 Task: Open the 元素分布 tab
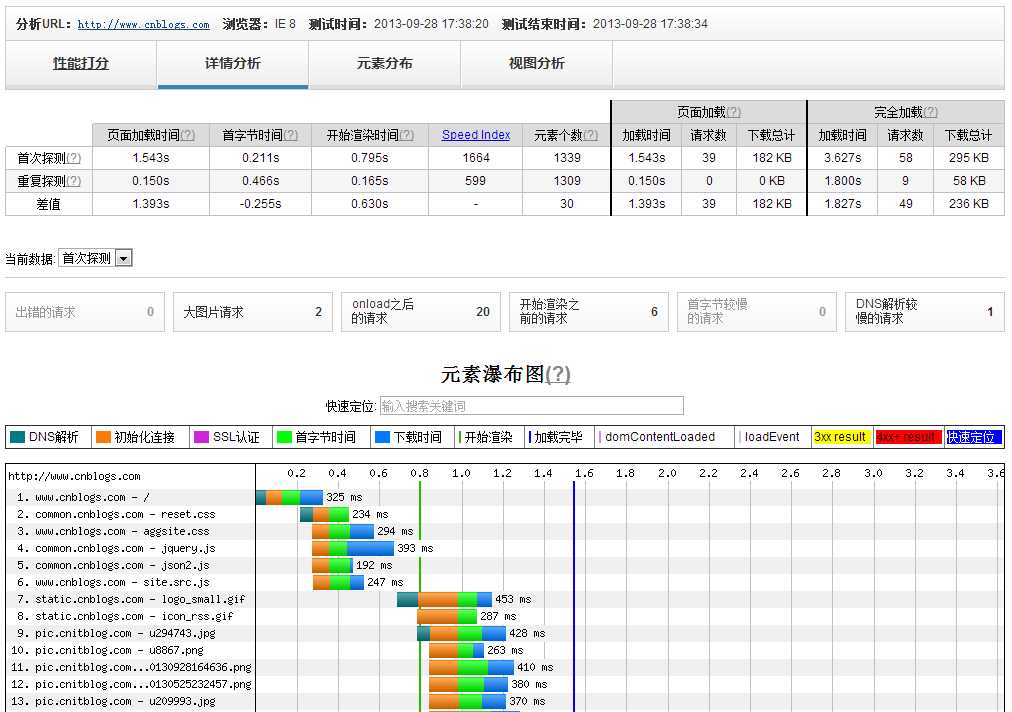(x=385, y=63)
